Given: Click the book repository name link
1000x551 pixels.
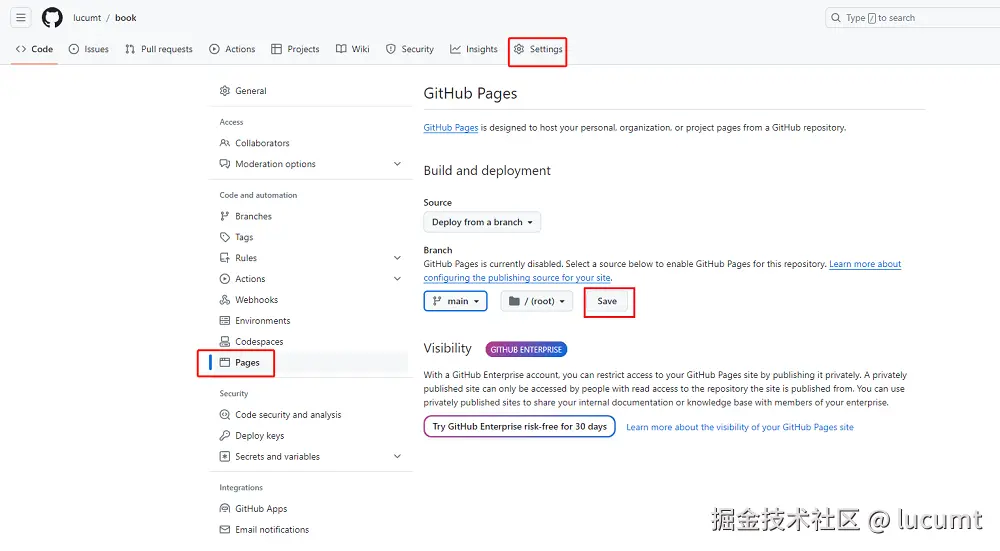Looking at the screenshot, I should coord(126,18).
